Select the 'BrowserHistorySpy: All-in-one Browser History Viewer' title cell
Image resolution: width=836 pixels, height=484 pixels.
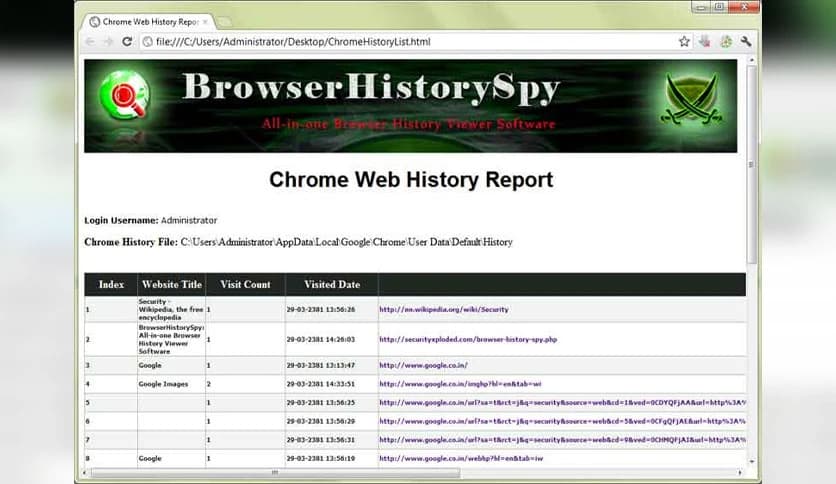click(171, 340)
